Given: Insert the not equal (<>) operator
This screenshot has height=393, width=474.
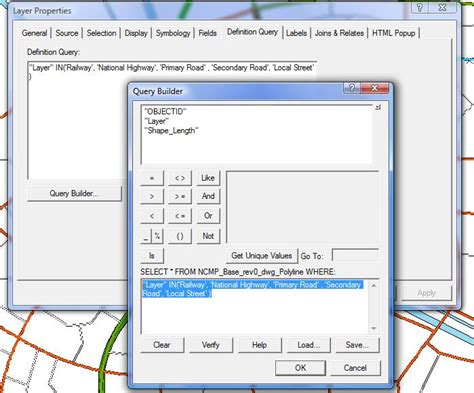Looking at the screenshot, I should (x=180, y=178).
